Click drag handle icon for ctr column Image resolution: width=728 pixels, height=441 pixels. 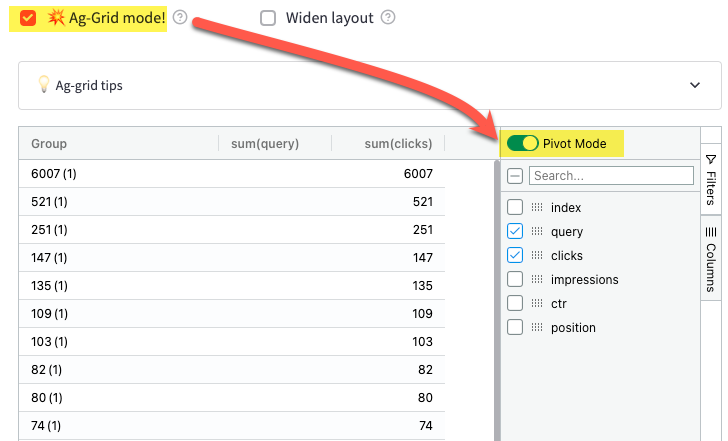pyautogui.click(x=537, y=303)
